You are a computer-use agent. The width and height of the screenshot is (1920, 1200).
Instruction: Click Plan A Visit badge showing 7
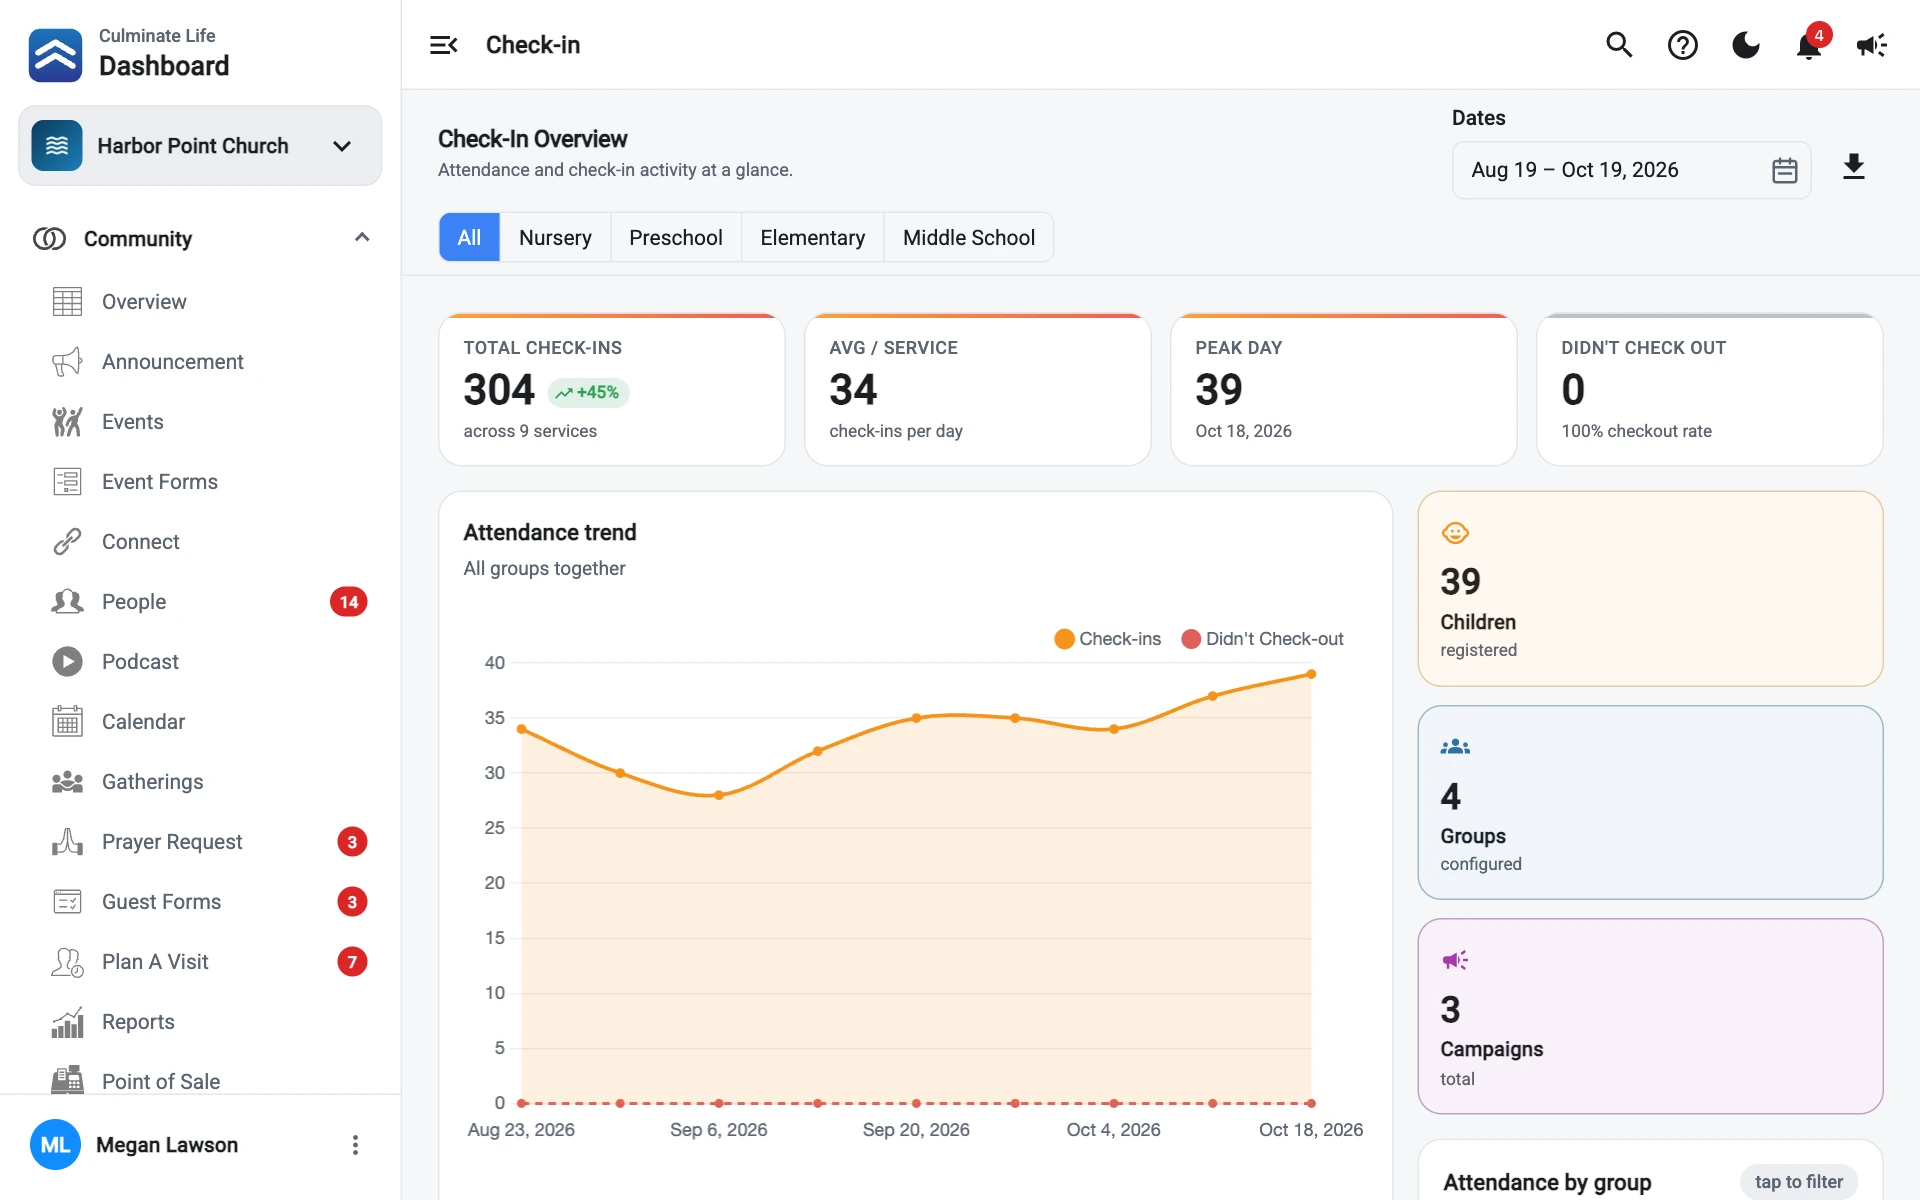pos(352,962)
